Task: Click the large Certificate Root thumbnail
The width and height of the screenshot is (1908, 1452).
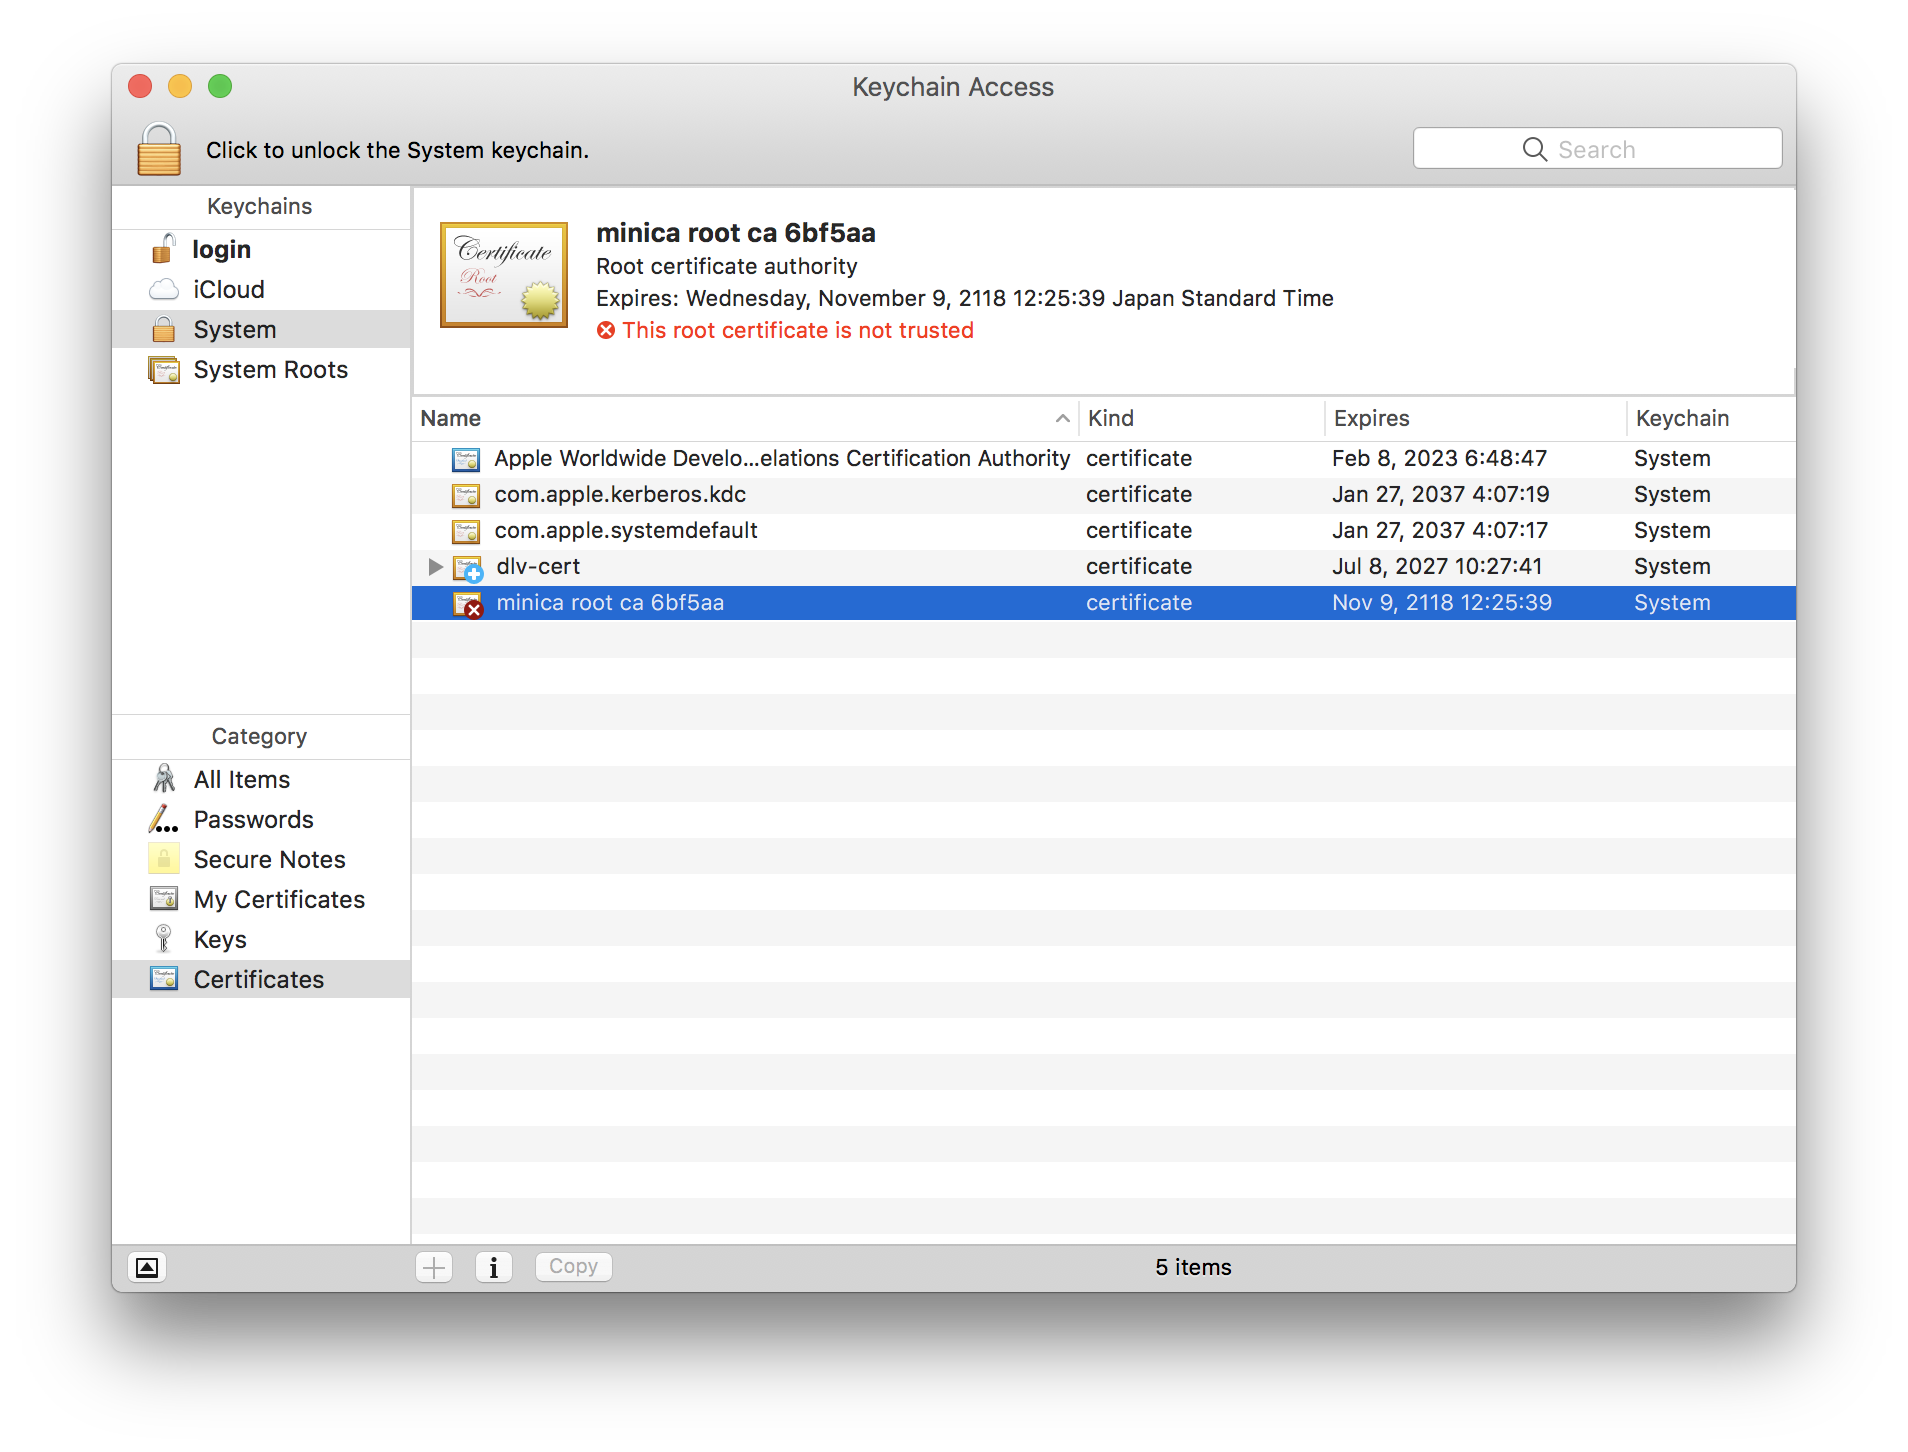Action: tap(504, 275)
